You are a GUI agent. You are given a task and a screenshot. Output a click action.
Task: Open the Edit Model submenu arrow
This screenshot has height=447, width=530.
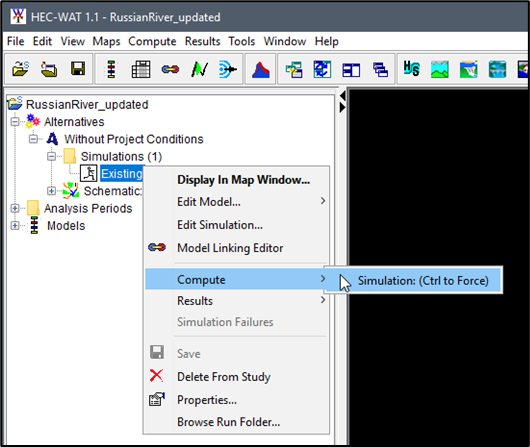point(323,201)
